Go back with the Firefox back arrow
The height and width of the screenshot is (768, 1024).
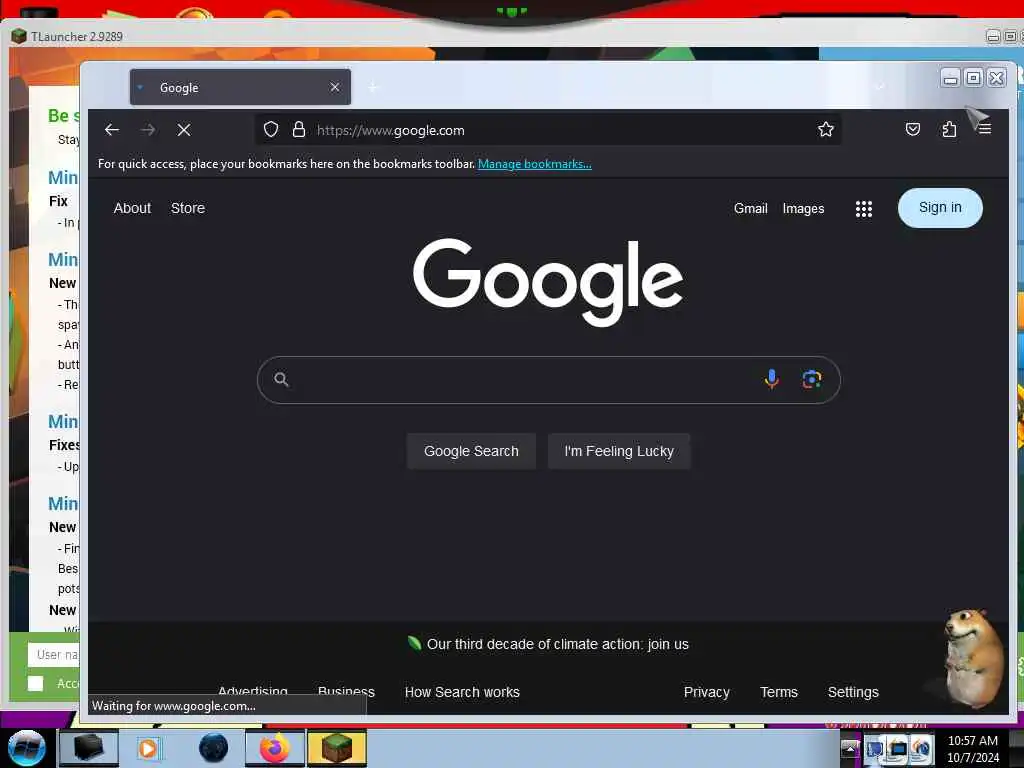112,130
